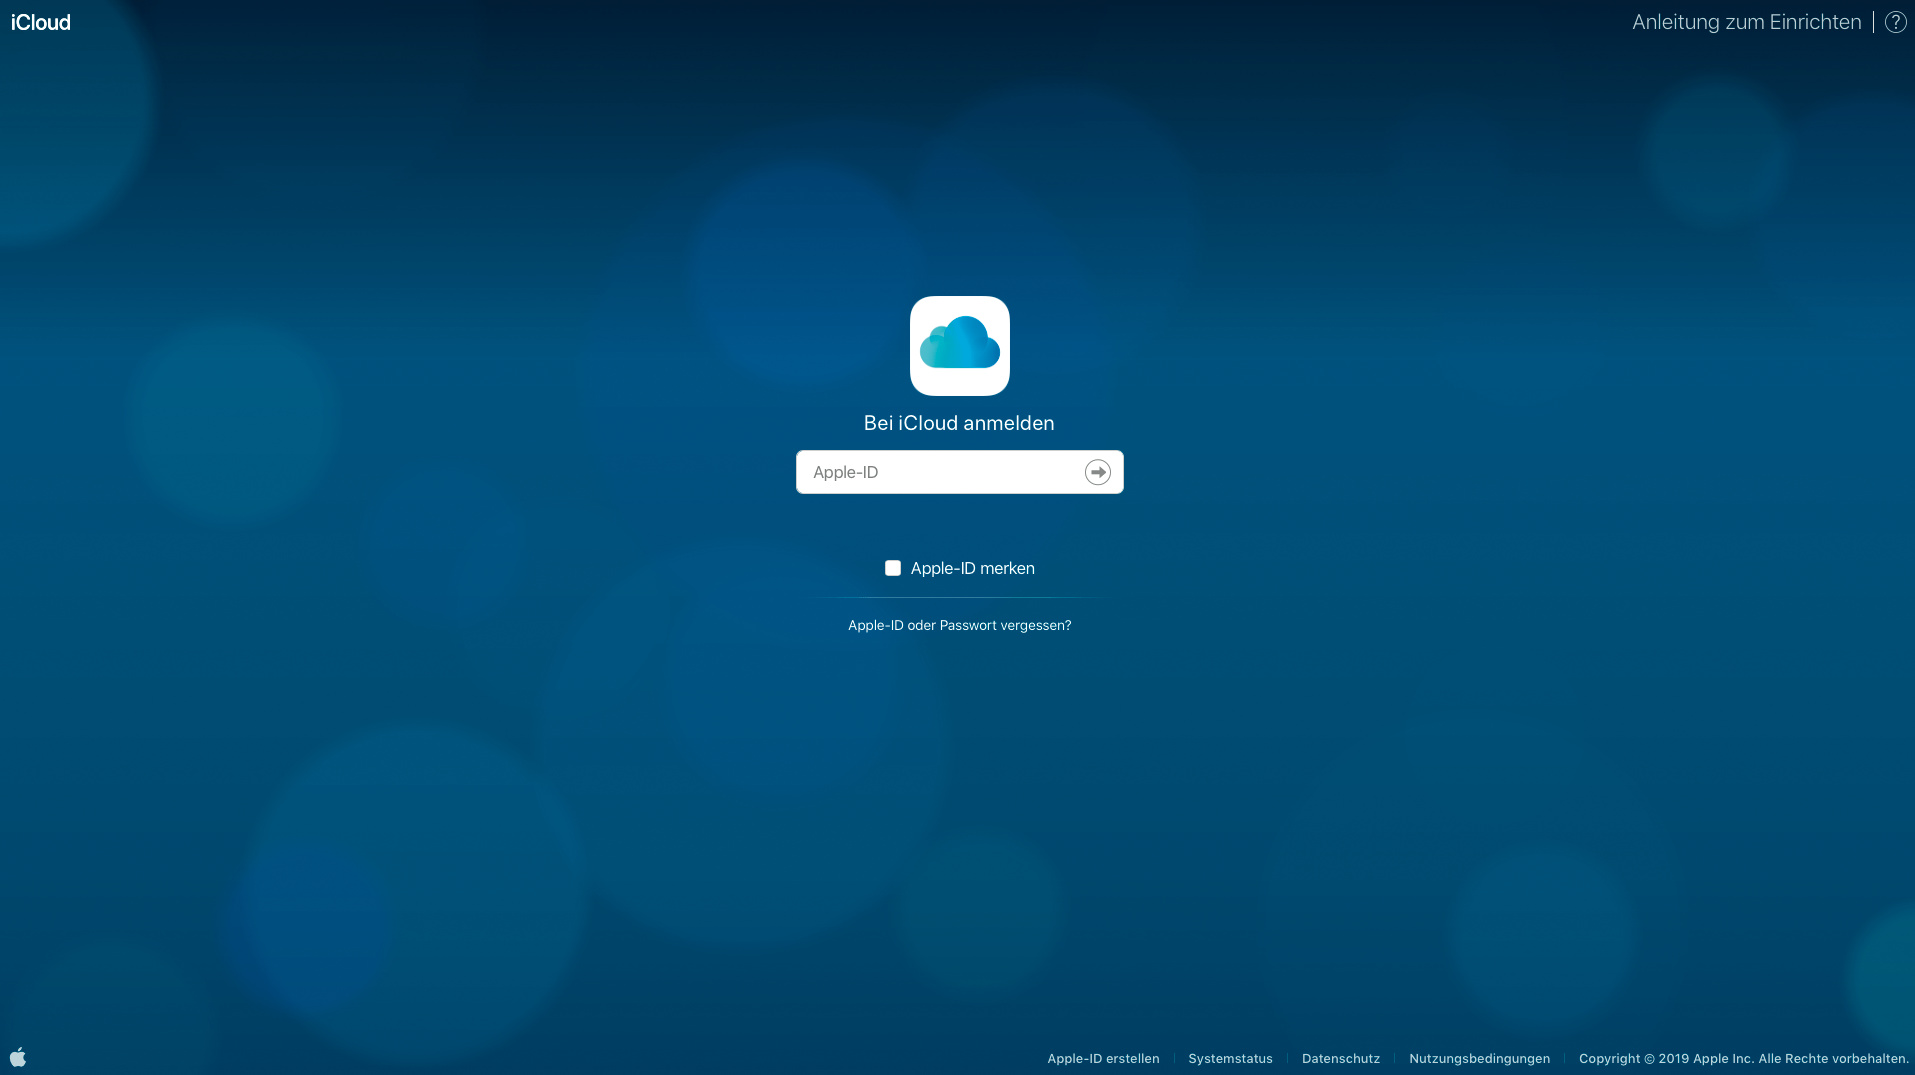This screenshot has width=1915, height=1075.
Task: Open Apple-ID erstellen link
Action: pyautogui.click(x=1103, y=1058)
